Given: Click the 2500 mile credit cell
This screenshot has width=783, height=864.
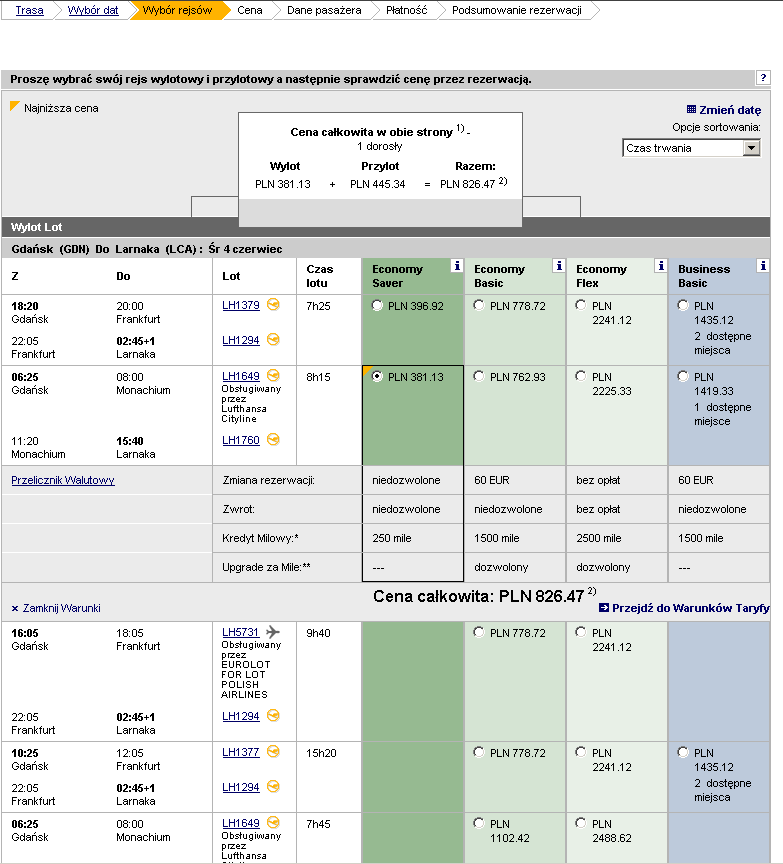Looking at the screenshot, I should tap(617, 538).
